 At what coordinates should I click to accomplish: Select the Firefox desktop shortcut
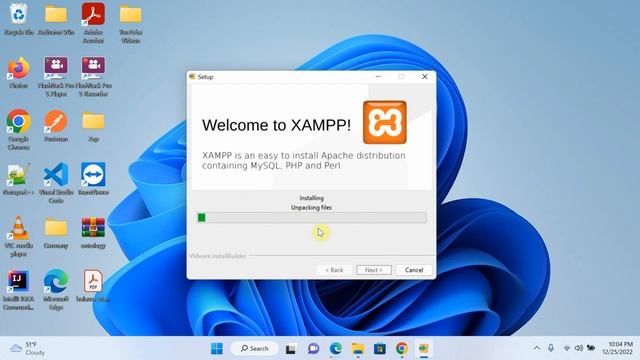(19, 73)
